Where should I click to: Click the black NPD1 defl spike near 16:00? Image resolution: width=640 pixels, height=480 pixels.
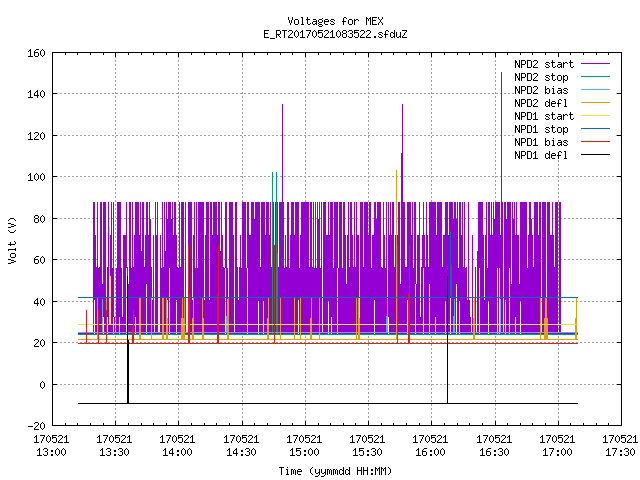pos(447,340)
